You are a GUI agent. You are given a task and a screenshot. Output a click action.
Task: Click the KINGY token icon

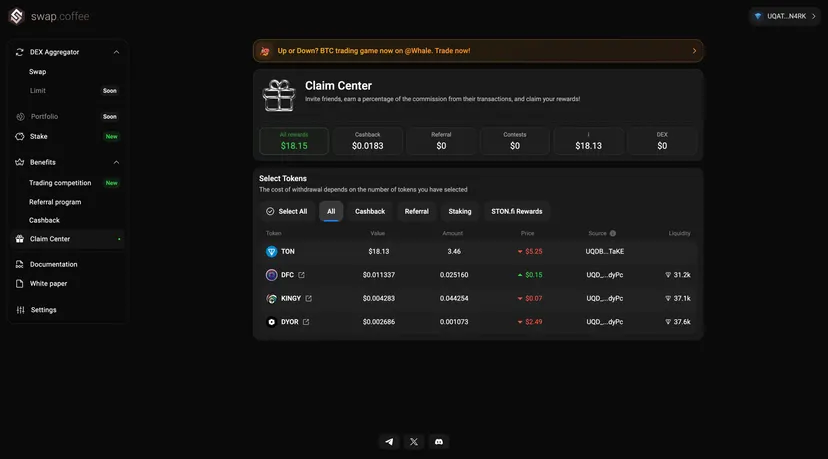(271, 298)
